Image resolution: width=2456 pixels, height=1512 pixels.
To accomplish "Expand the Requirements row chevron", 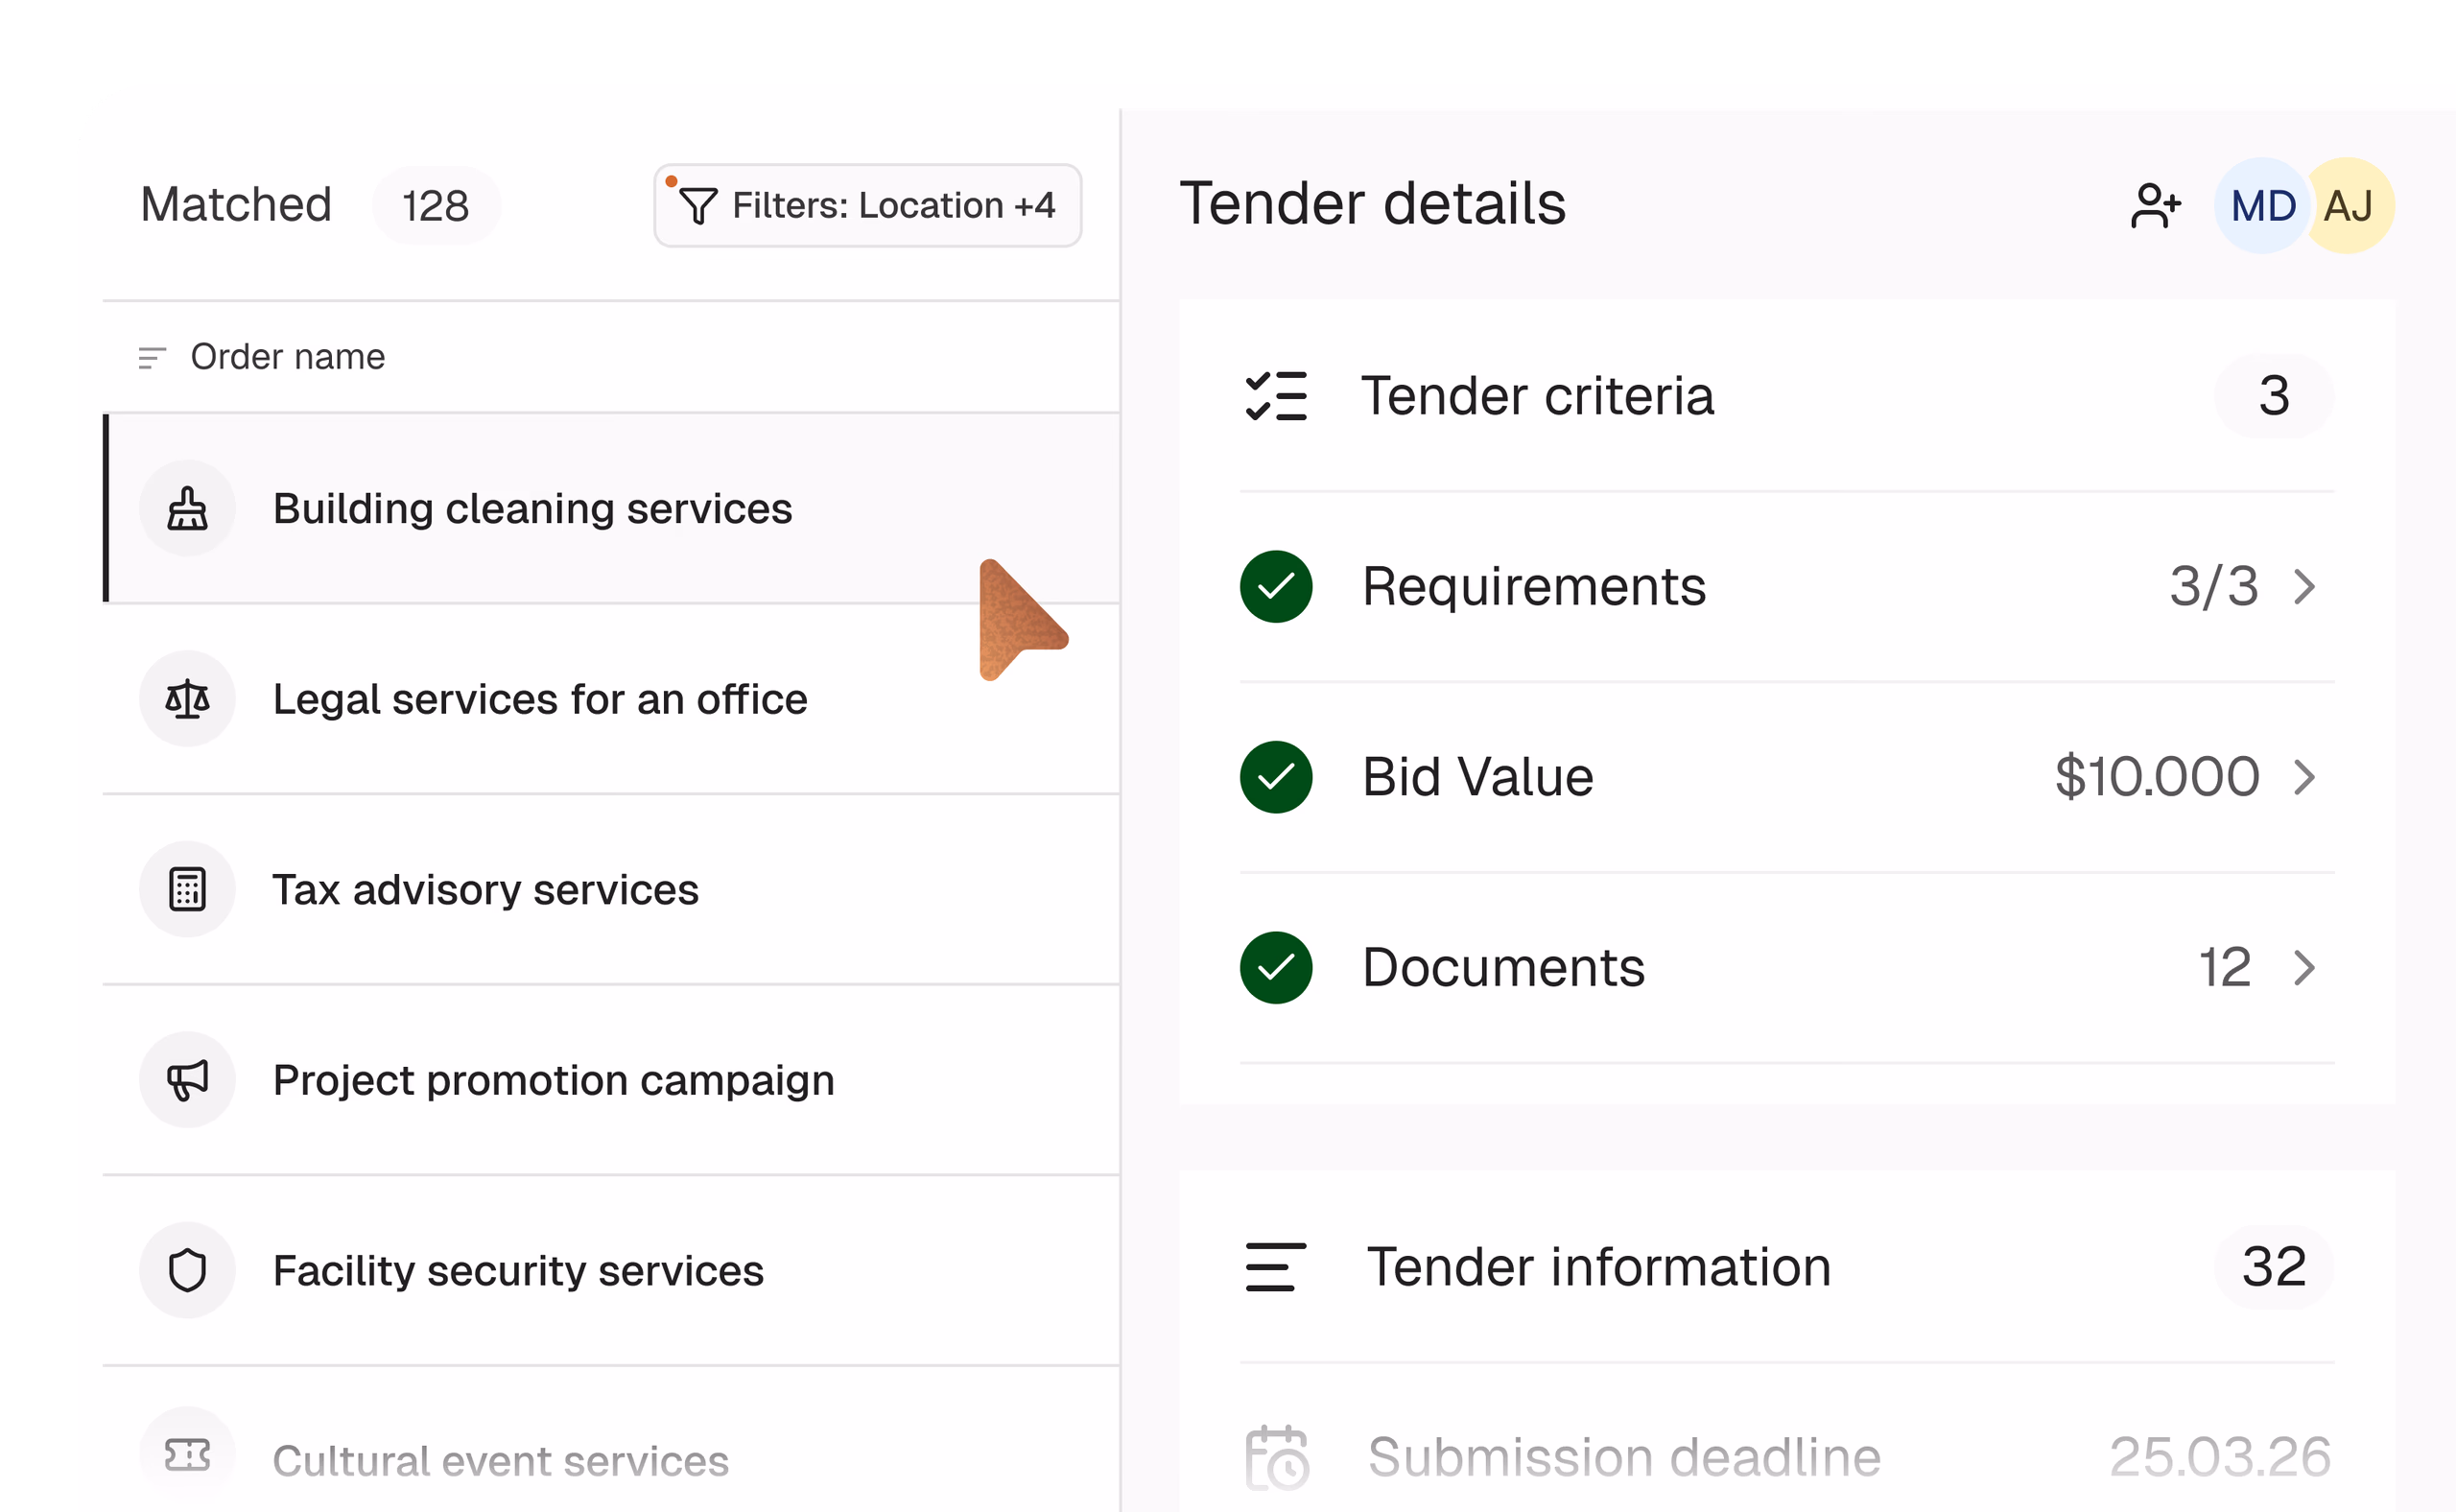I will click(x=2305, y=586).
